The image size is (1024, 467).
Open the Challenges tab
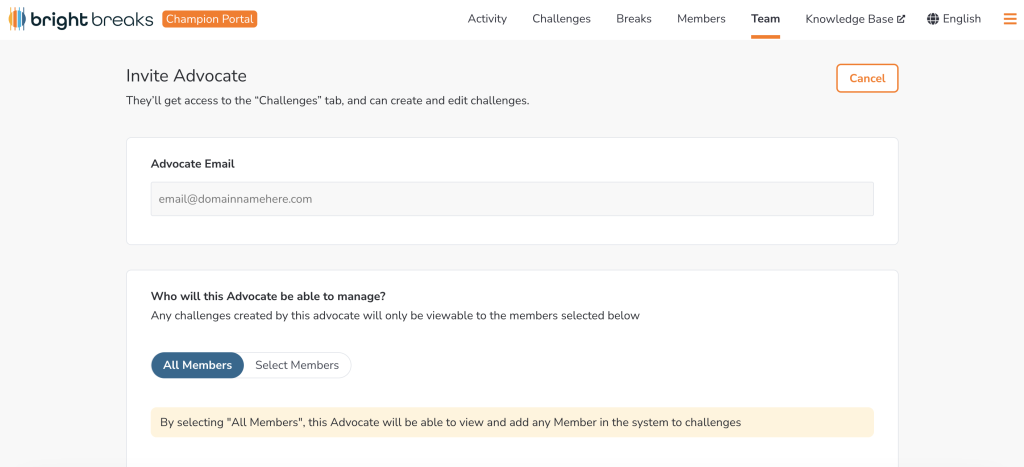click(561, 19)
